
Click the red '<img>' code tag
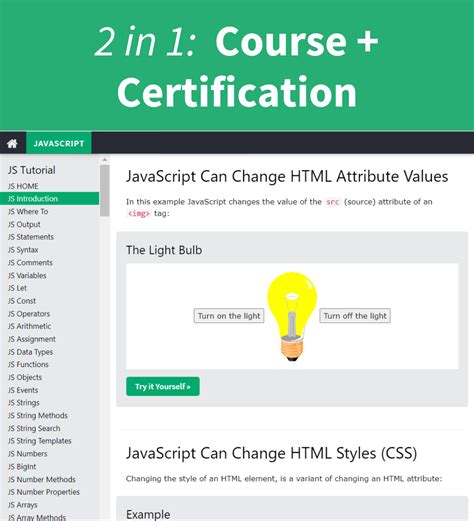point(139,214)
